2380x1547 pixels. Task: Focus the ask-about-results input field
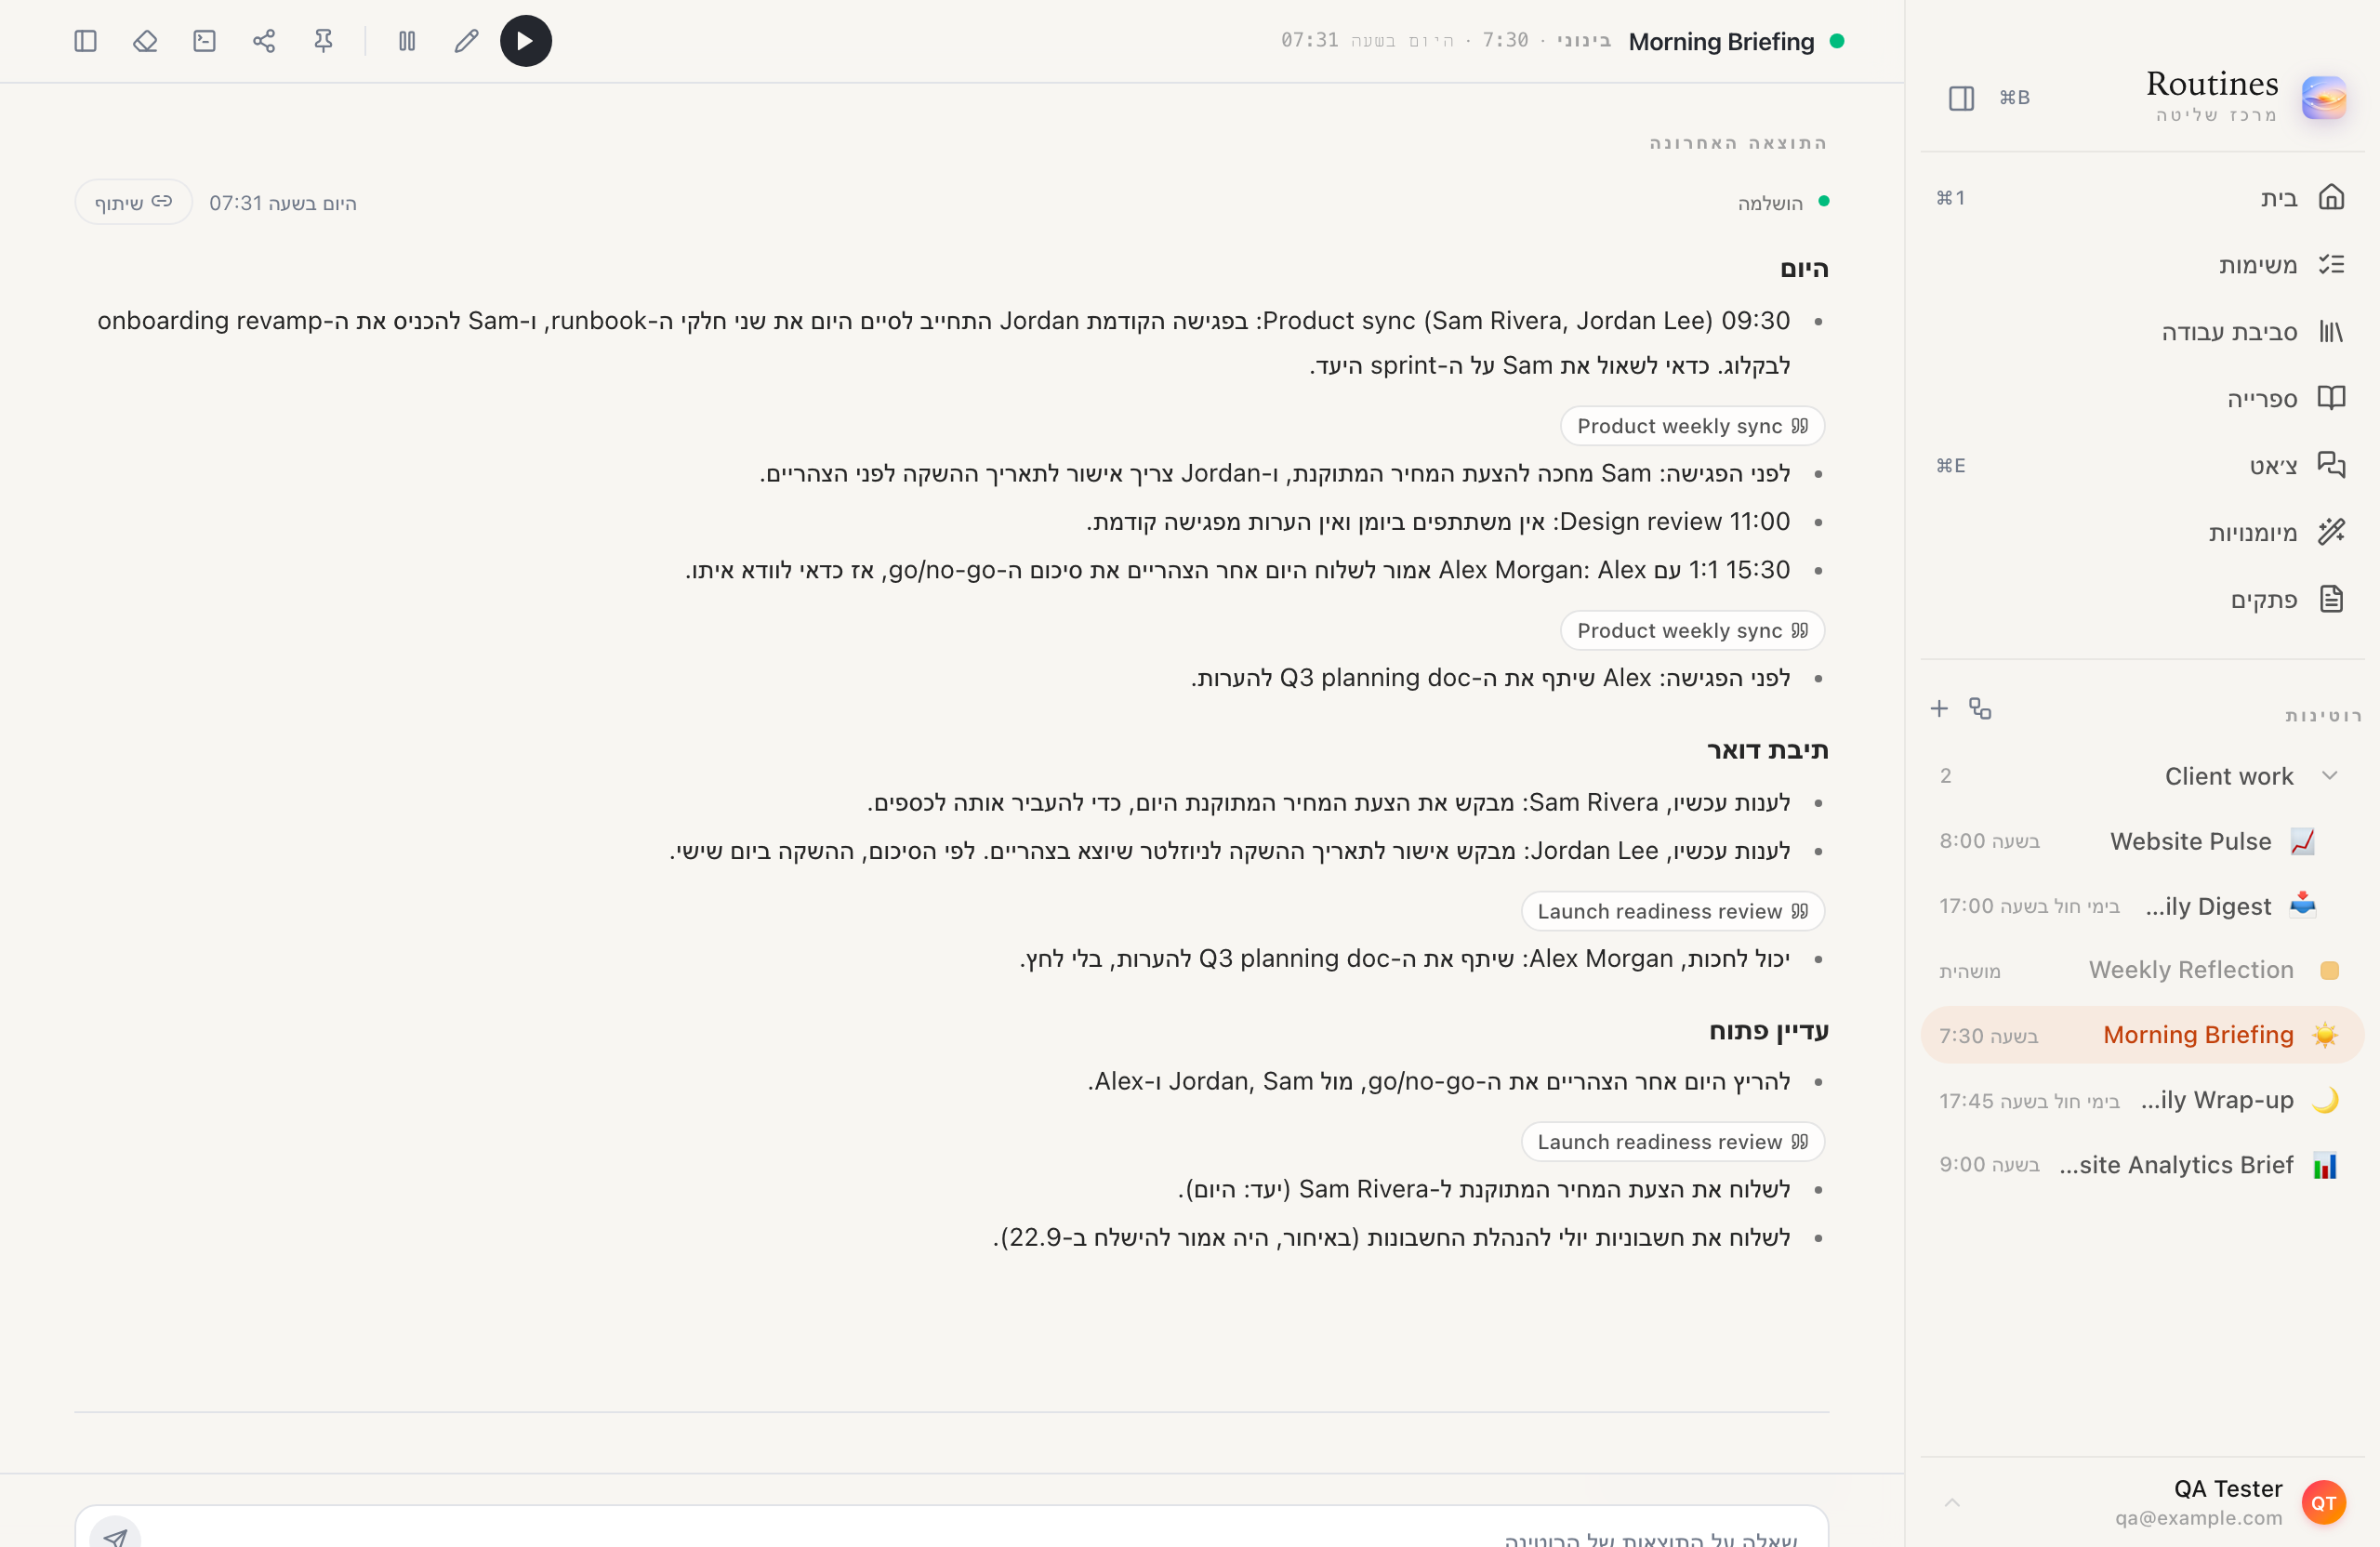[951, 1528]
